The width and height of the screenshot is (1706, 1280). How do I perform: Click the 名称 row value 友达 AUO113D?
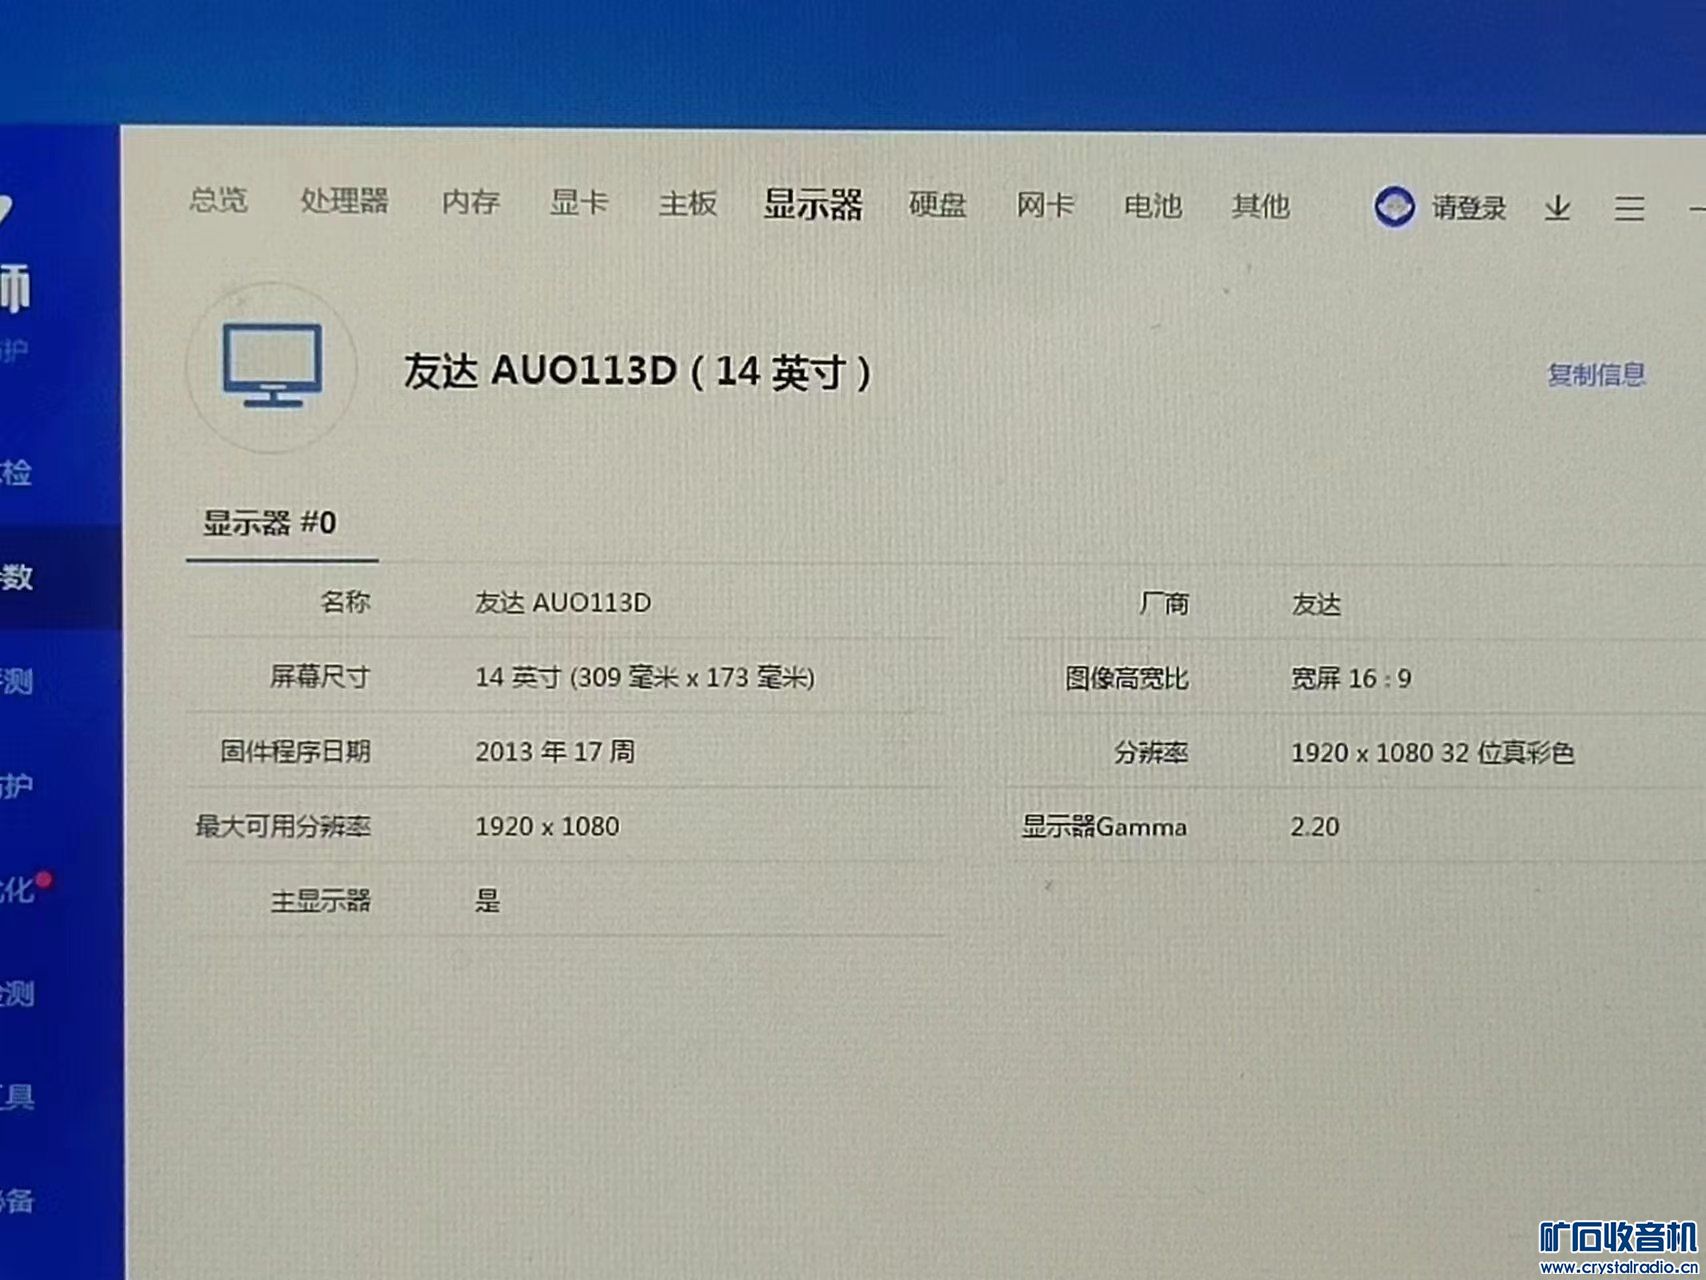[563, 603]
